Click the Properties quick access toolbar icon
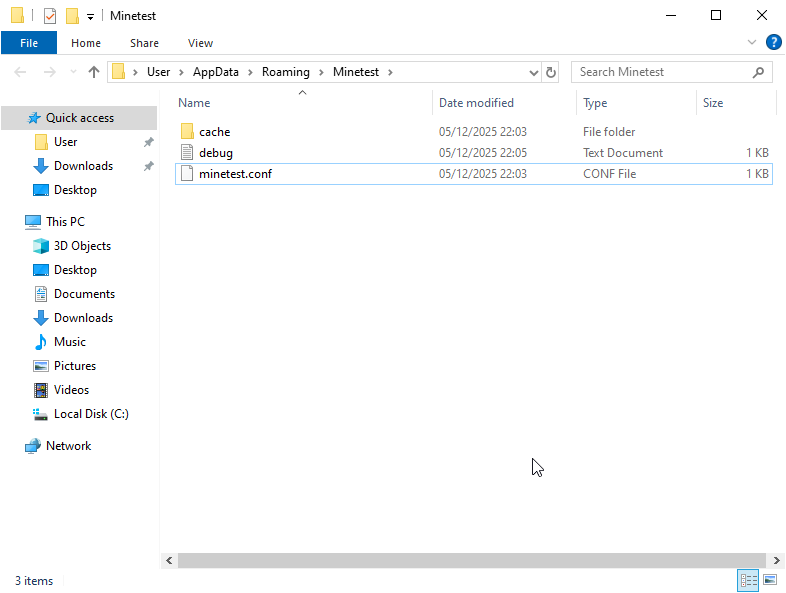The image size is (786, 593). tap(50, 16)
